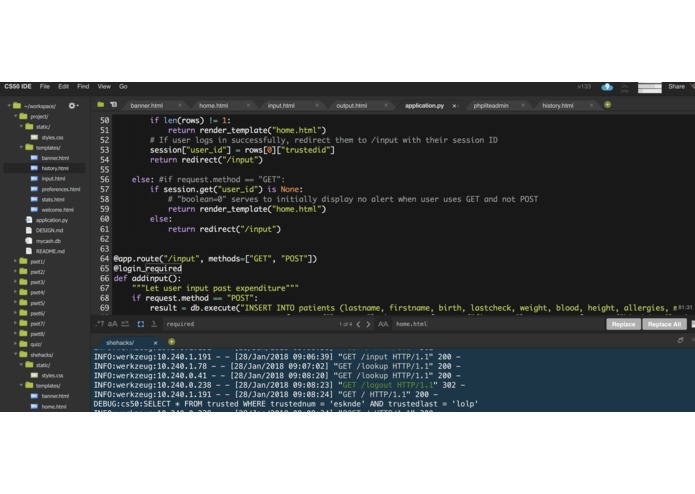Open the File menu
This screenshot has height=494, width=695.
[45, 87]
